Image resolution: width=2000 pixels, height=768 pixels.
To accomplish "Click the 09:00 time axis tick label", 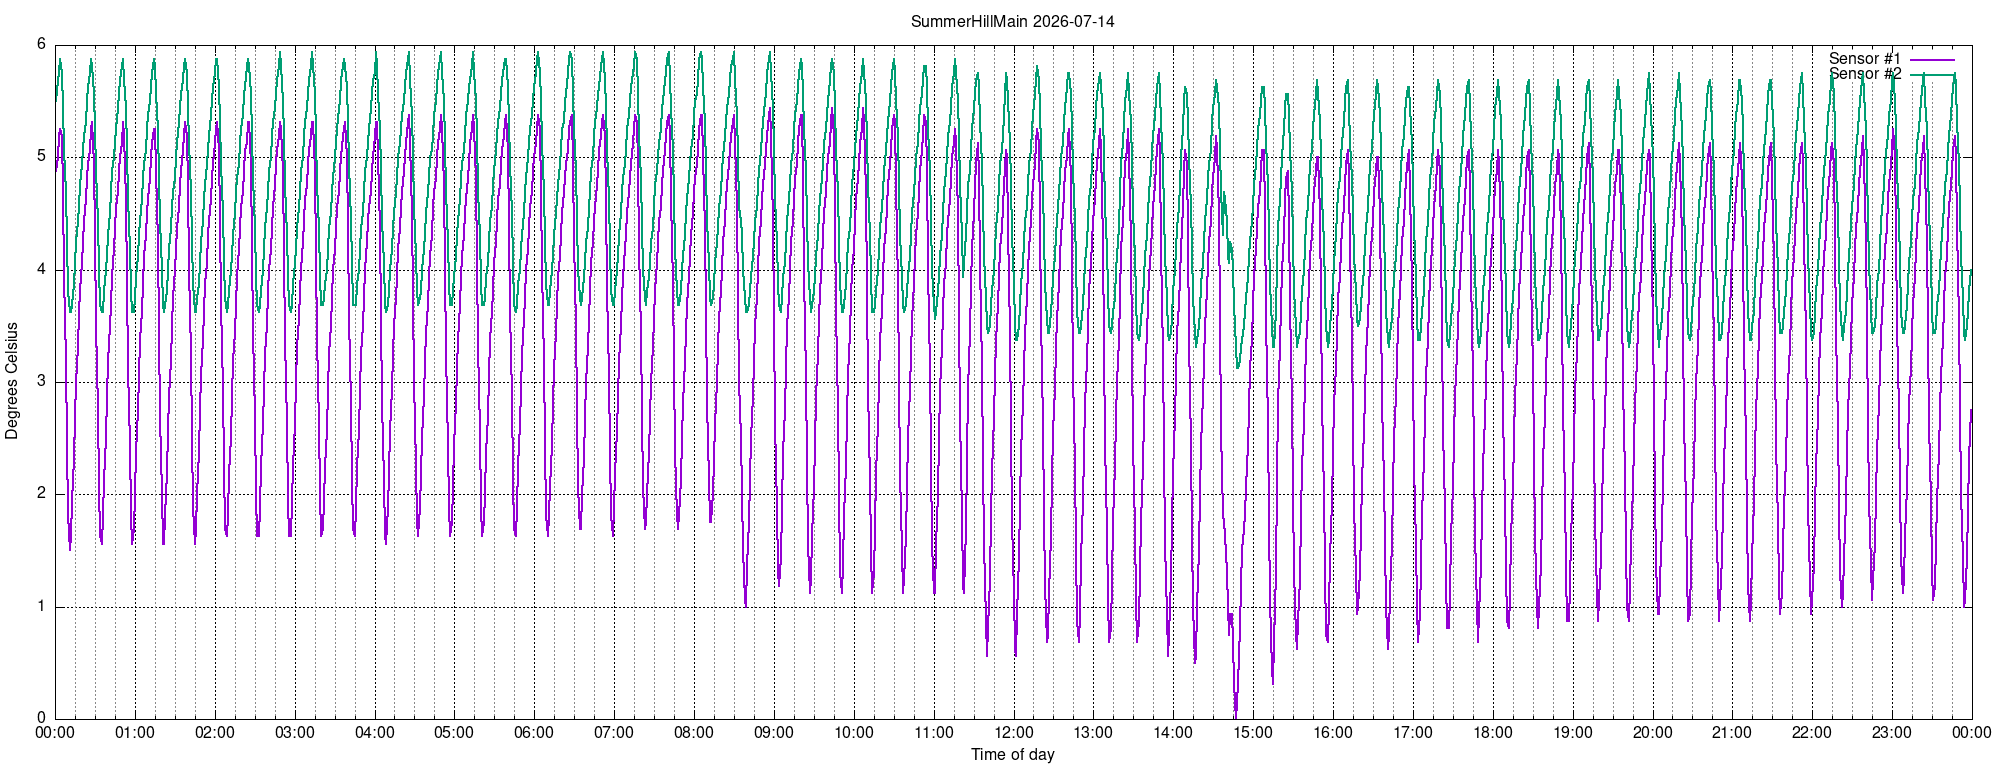I will tap(774, 732).
